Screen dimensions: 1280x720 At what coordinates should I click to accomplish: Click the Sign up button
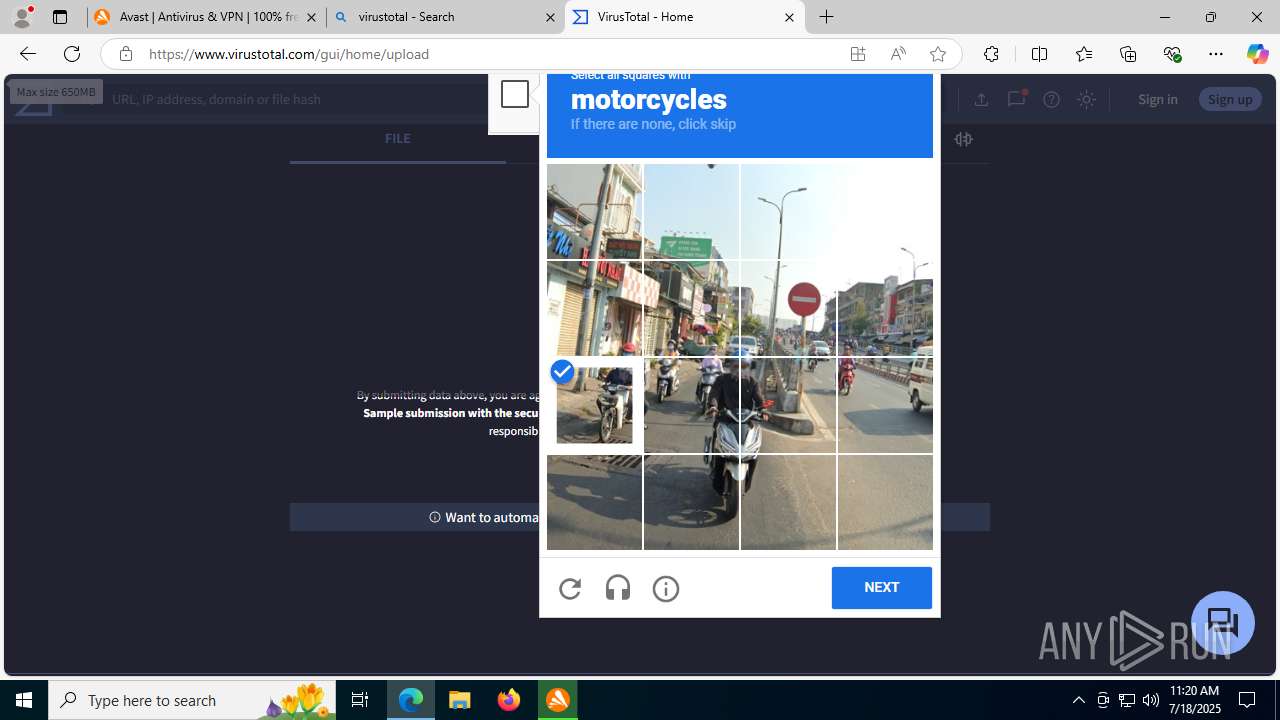pos(1230,99)
